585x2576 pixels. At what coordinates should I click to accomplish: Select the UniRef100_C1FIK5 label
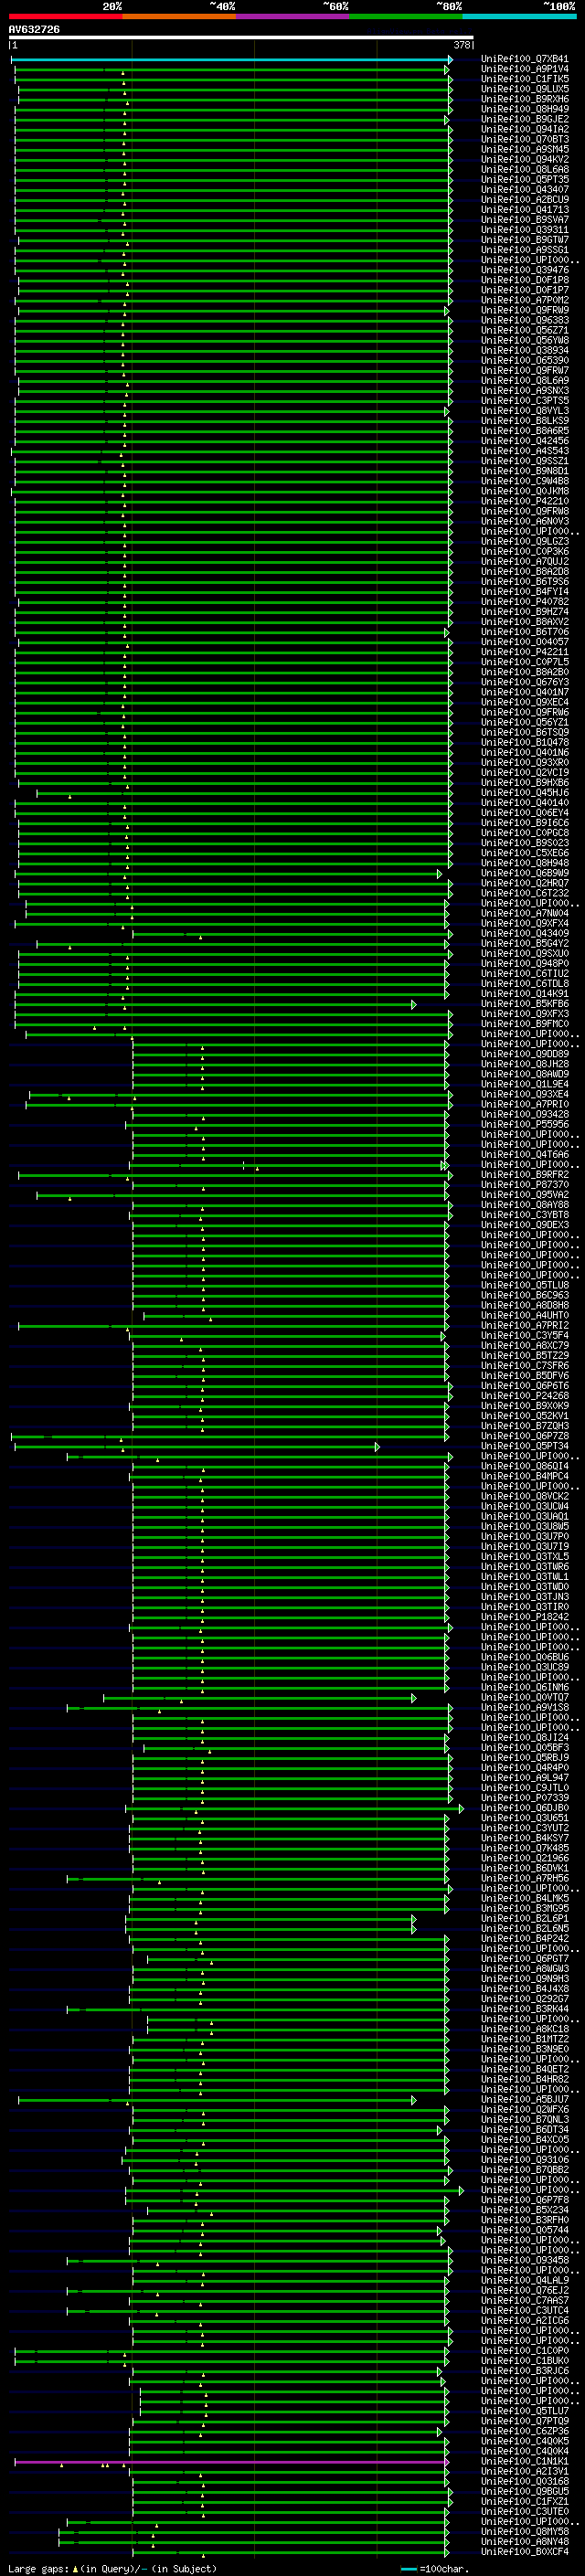pos(525,80)
